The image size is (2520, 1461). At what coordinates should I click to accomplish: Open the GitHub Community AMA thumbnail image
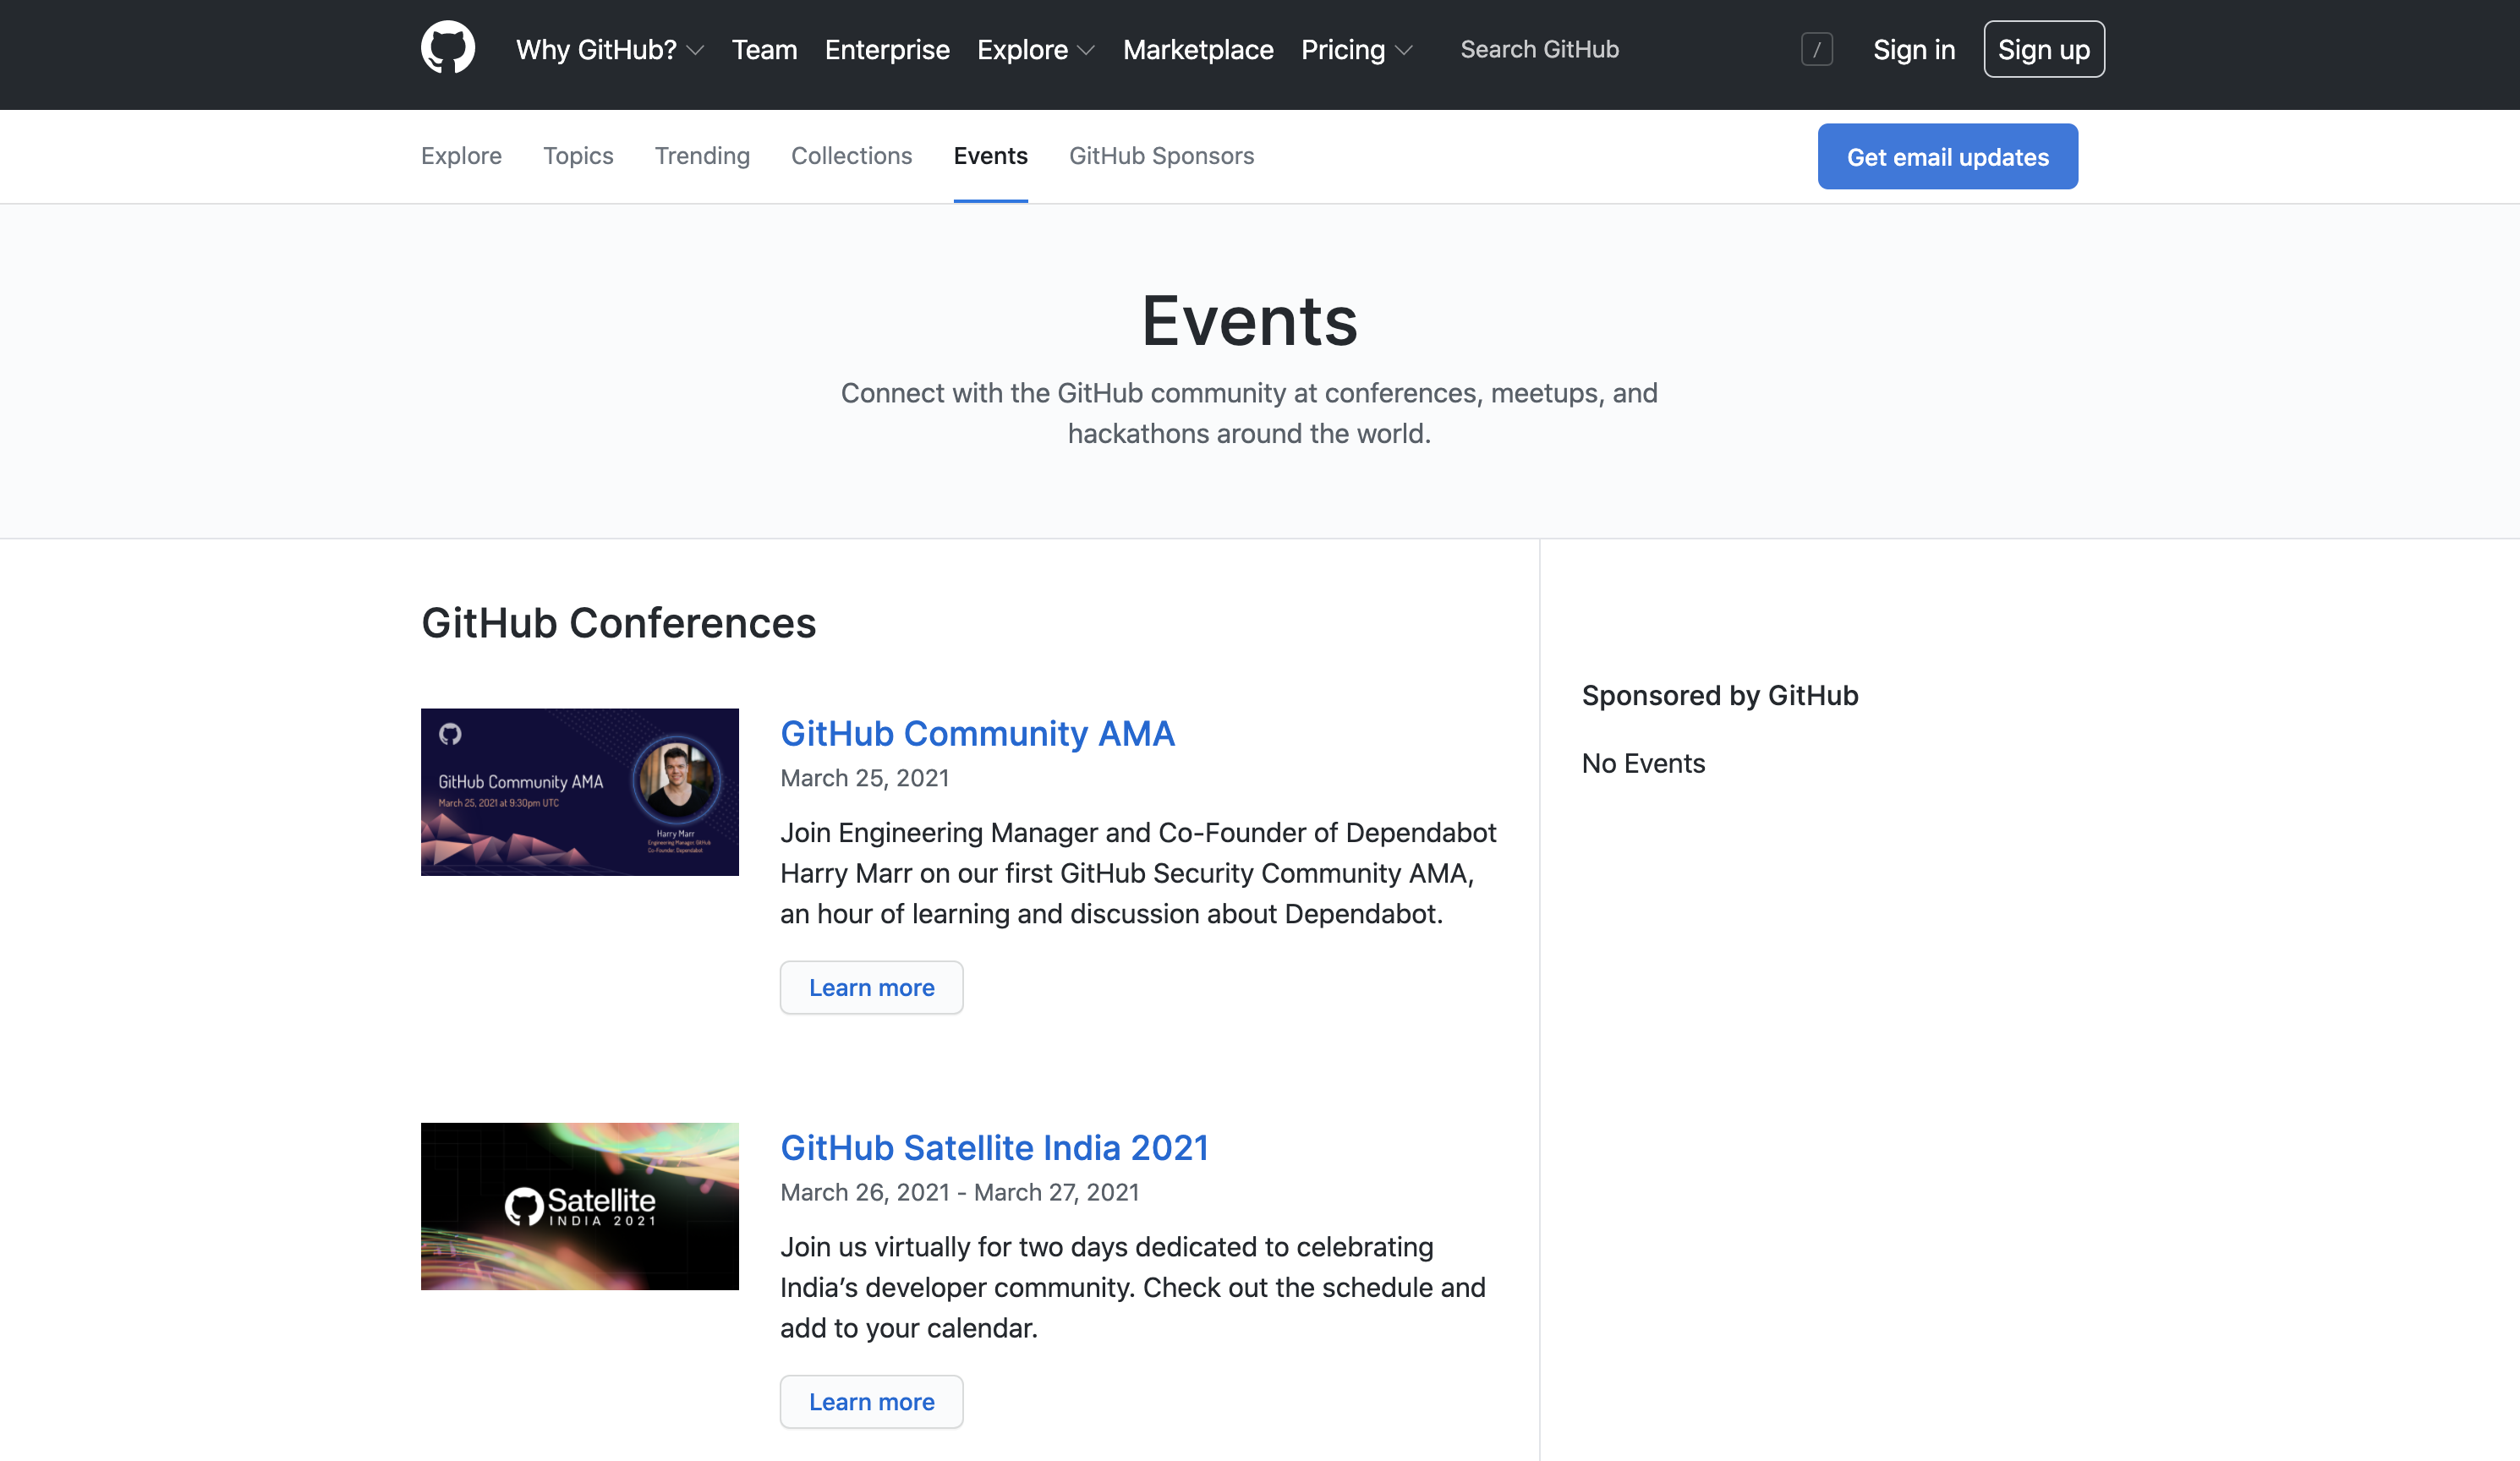579,792
